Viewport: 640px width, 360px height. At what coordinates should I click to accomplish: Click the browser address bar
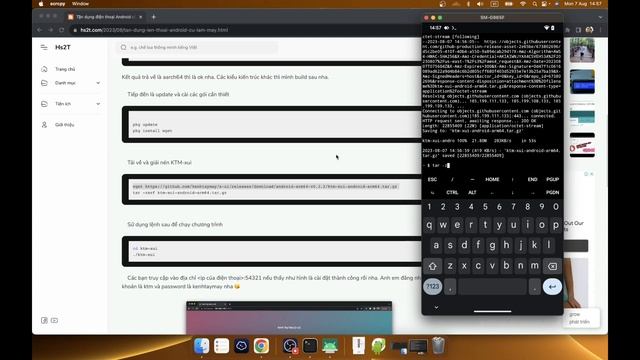245,30
